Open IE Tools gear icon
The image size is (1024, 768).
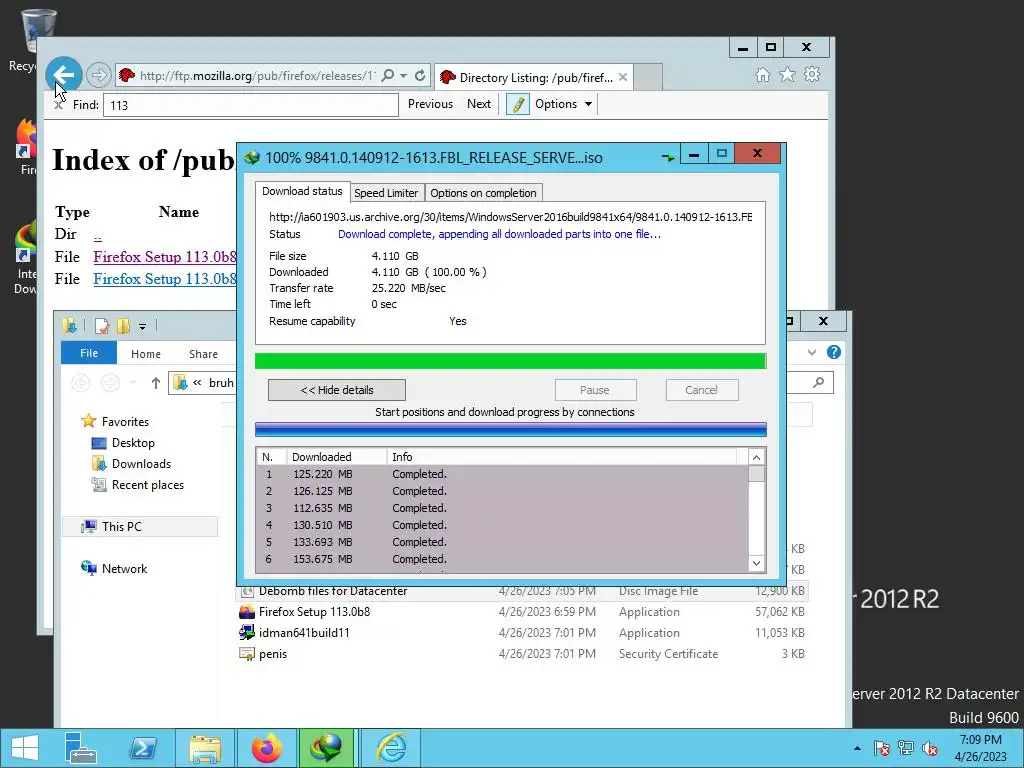pos(812,74)
